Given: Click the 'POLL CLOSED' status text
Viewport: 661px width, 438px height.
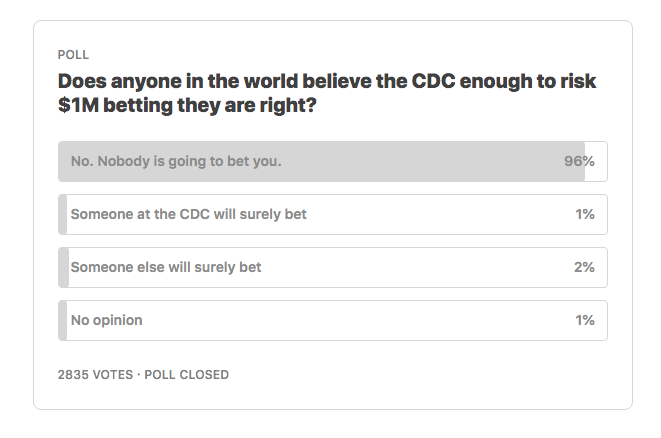Looking at the screenshot, I should pos(186,375).
